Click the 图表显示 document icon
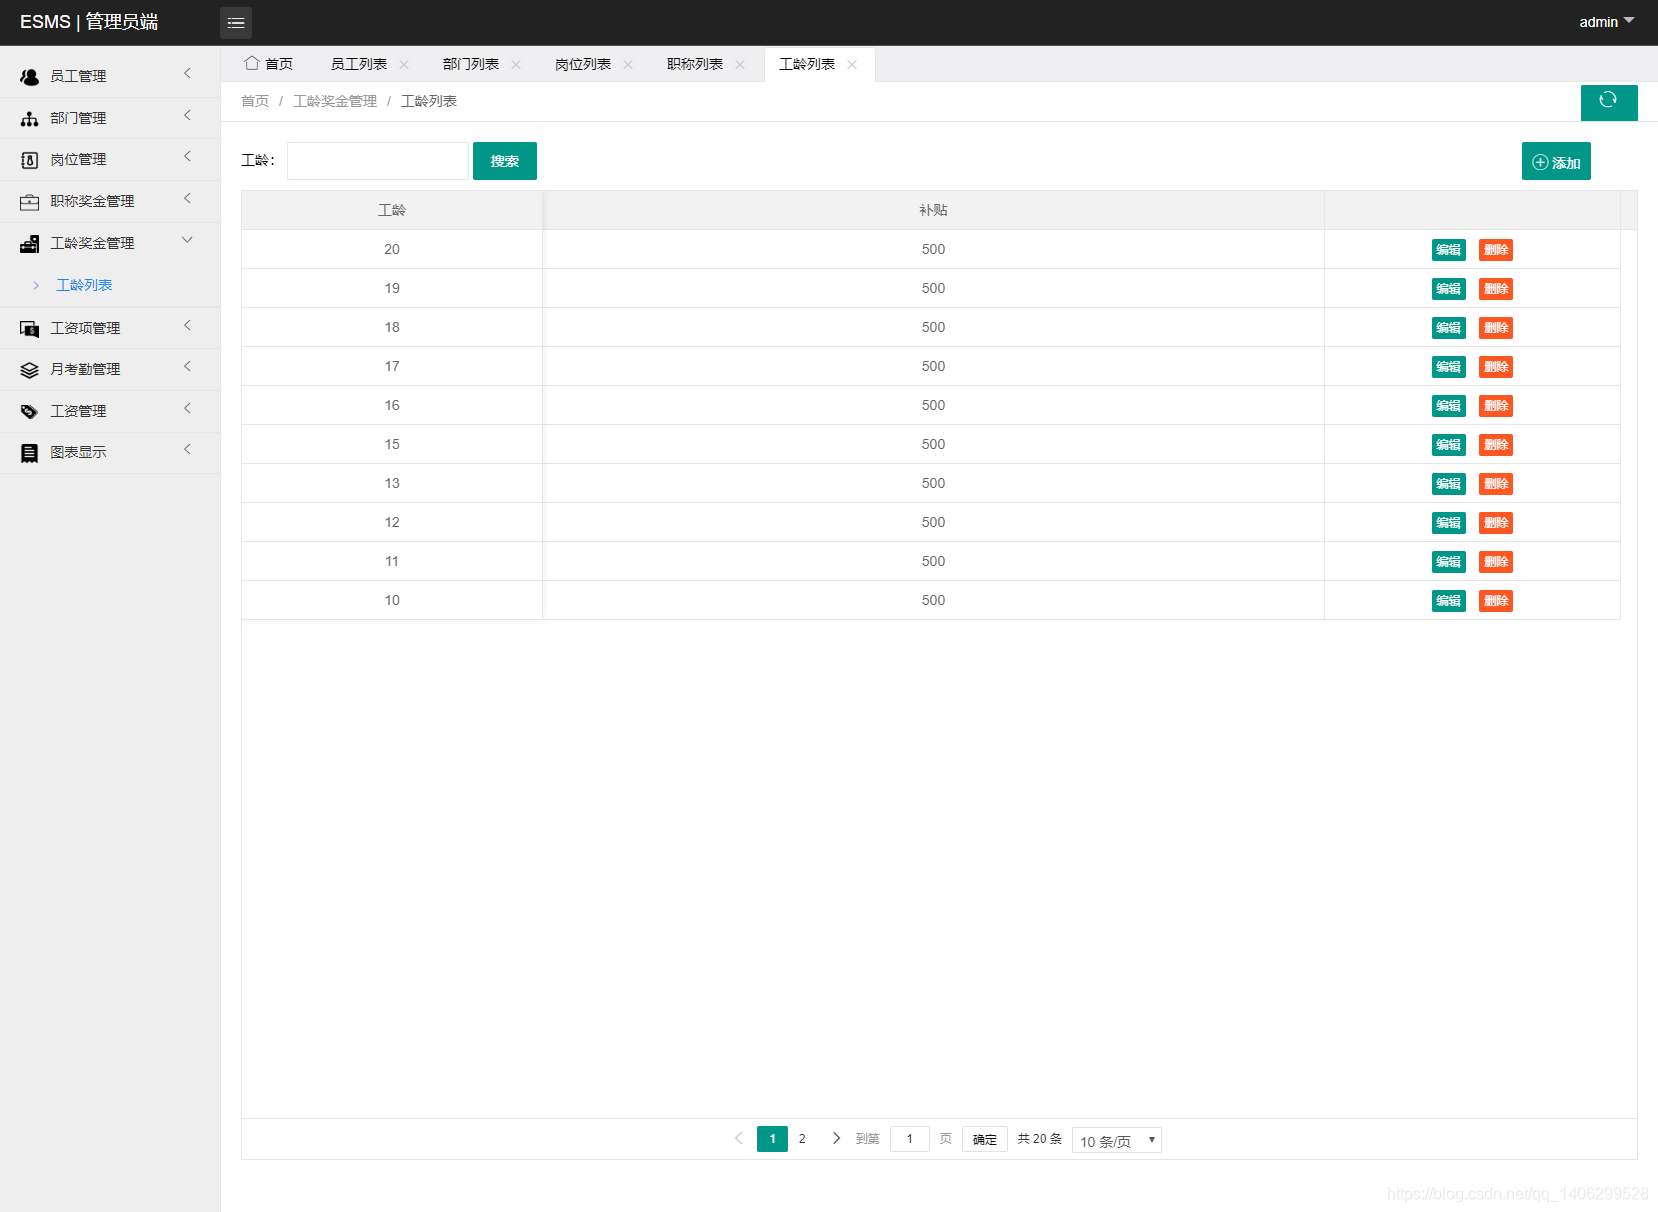 click(x=30, y=453)
